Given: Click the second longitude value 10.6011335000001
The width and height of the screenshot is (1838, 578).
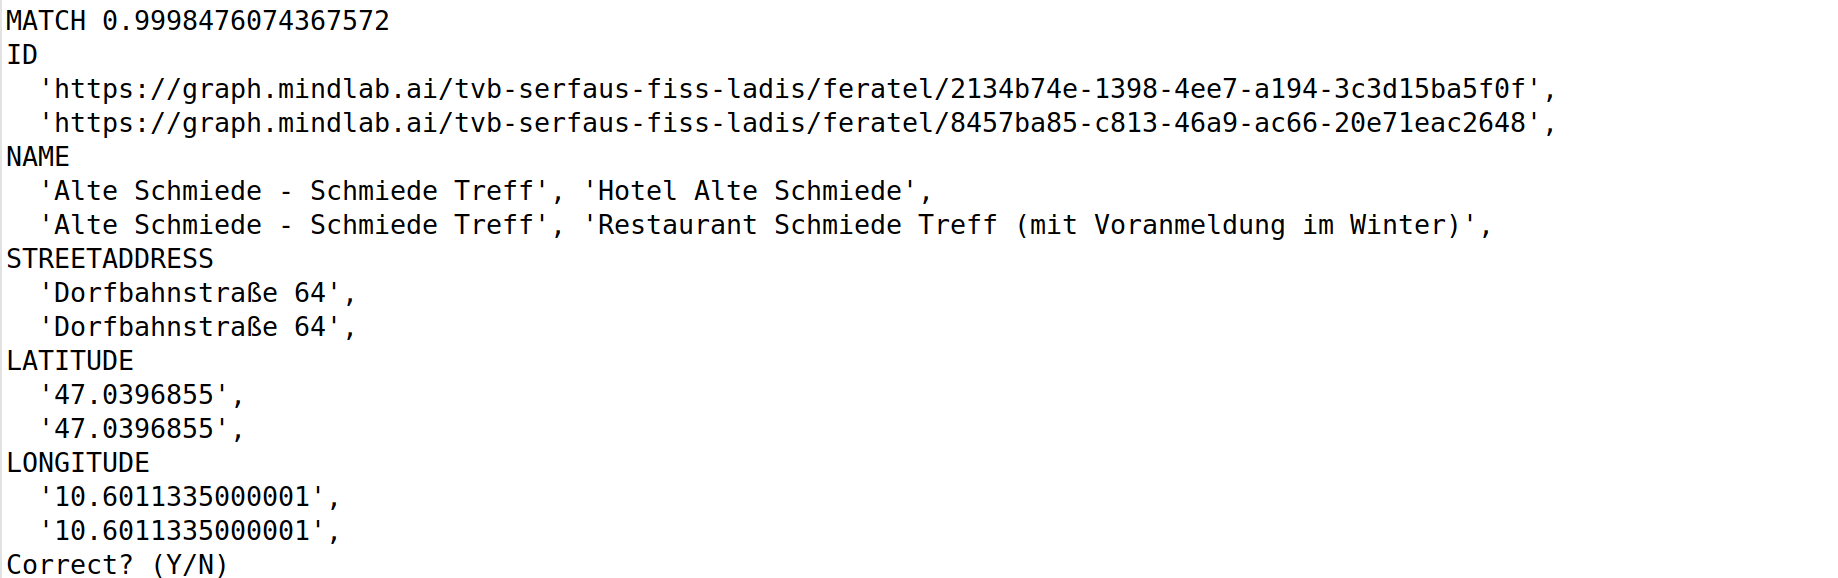Looking at the screenshot, I should click(182, 531).
